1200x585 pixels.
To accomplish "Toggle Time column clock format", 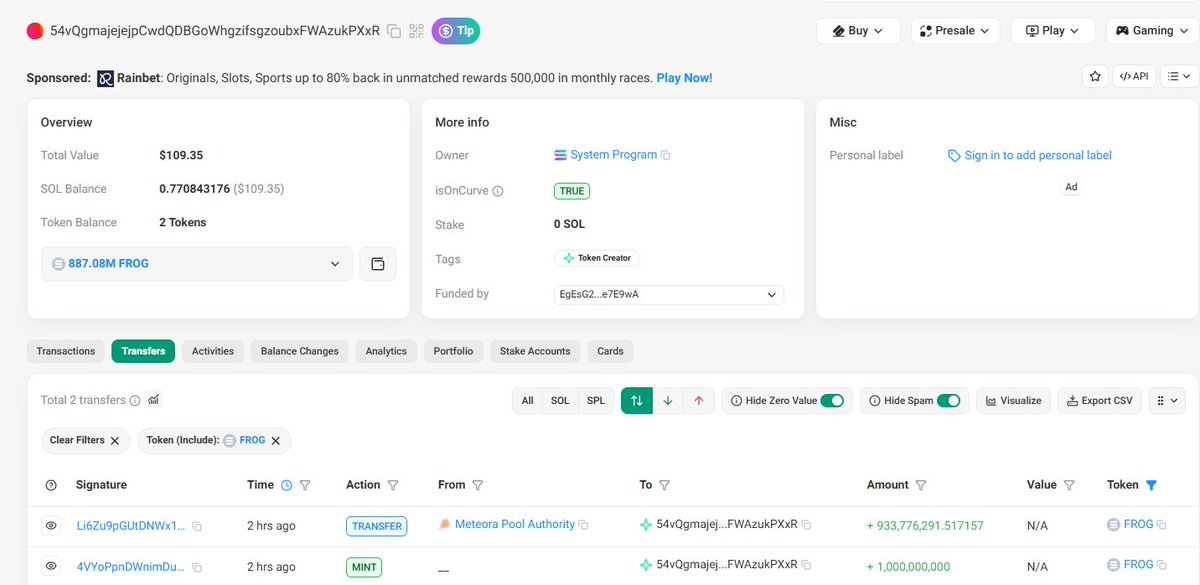I will (287, 485).
